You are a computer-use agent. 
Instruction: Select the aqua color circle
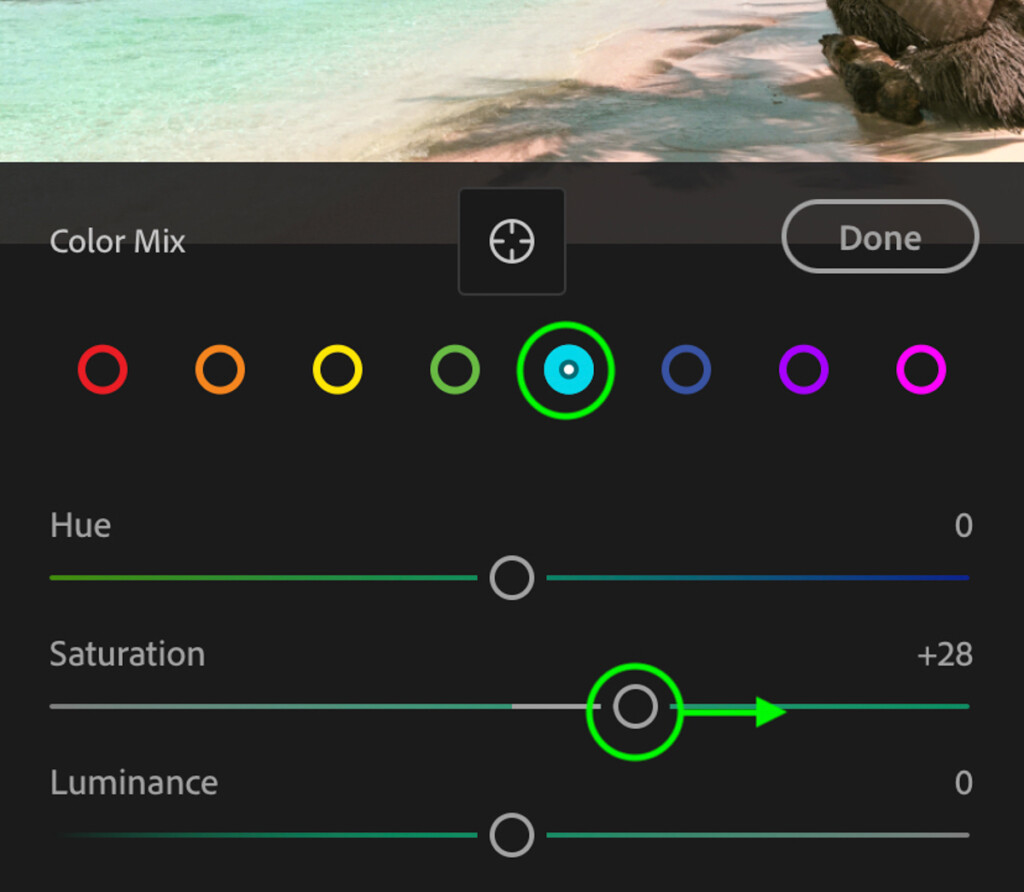(569, 370)
